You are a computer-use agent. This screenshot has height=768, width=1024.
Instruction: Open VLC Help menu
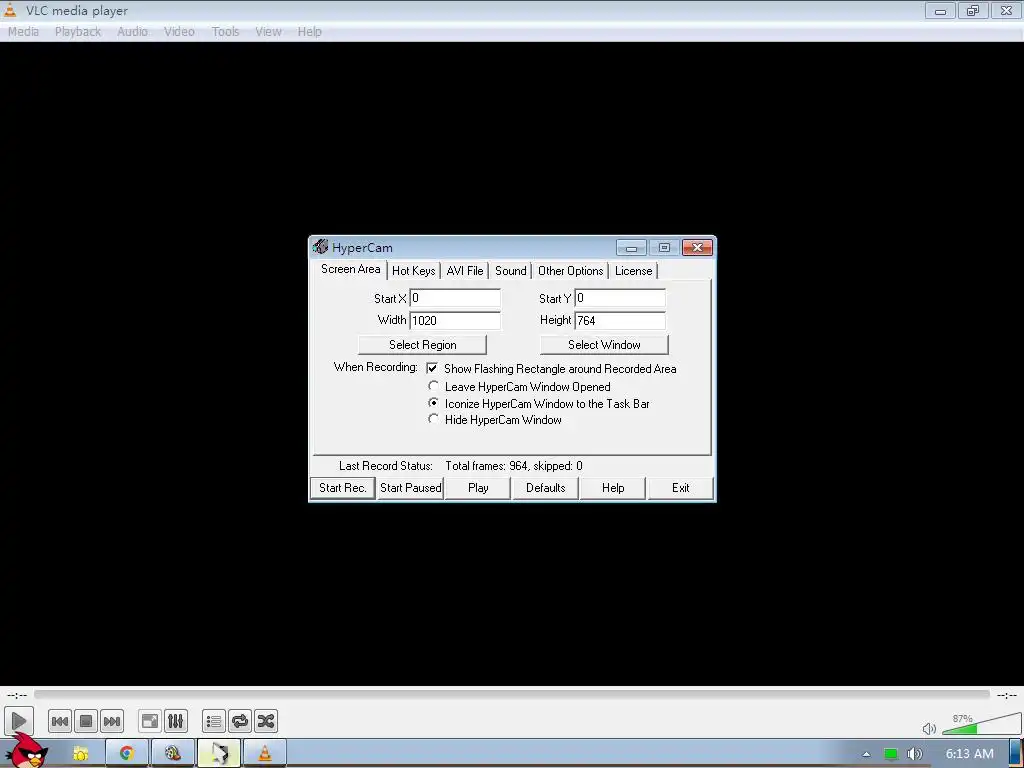click(x=310, y=31)
